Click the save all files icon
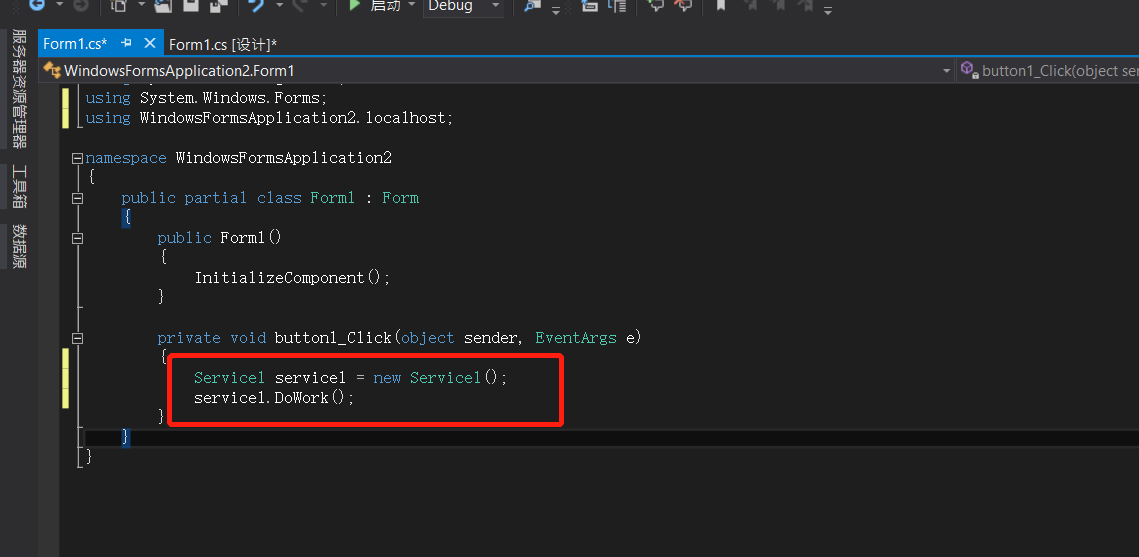The width and height of the screenshot is (1139, 557). point(219,5)
